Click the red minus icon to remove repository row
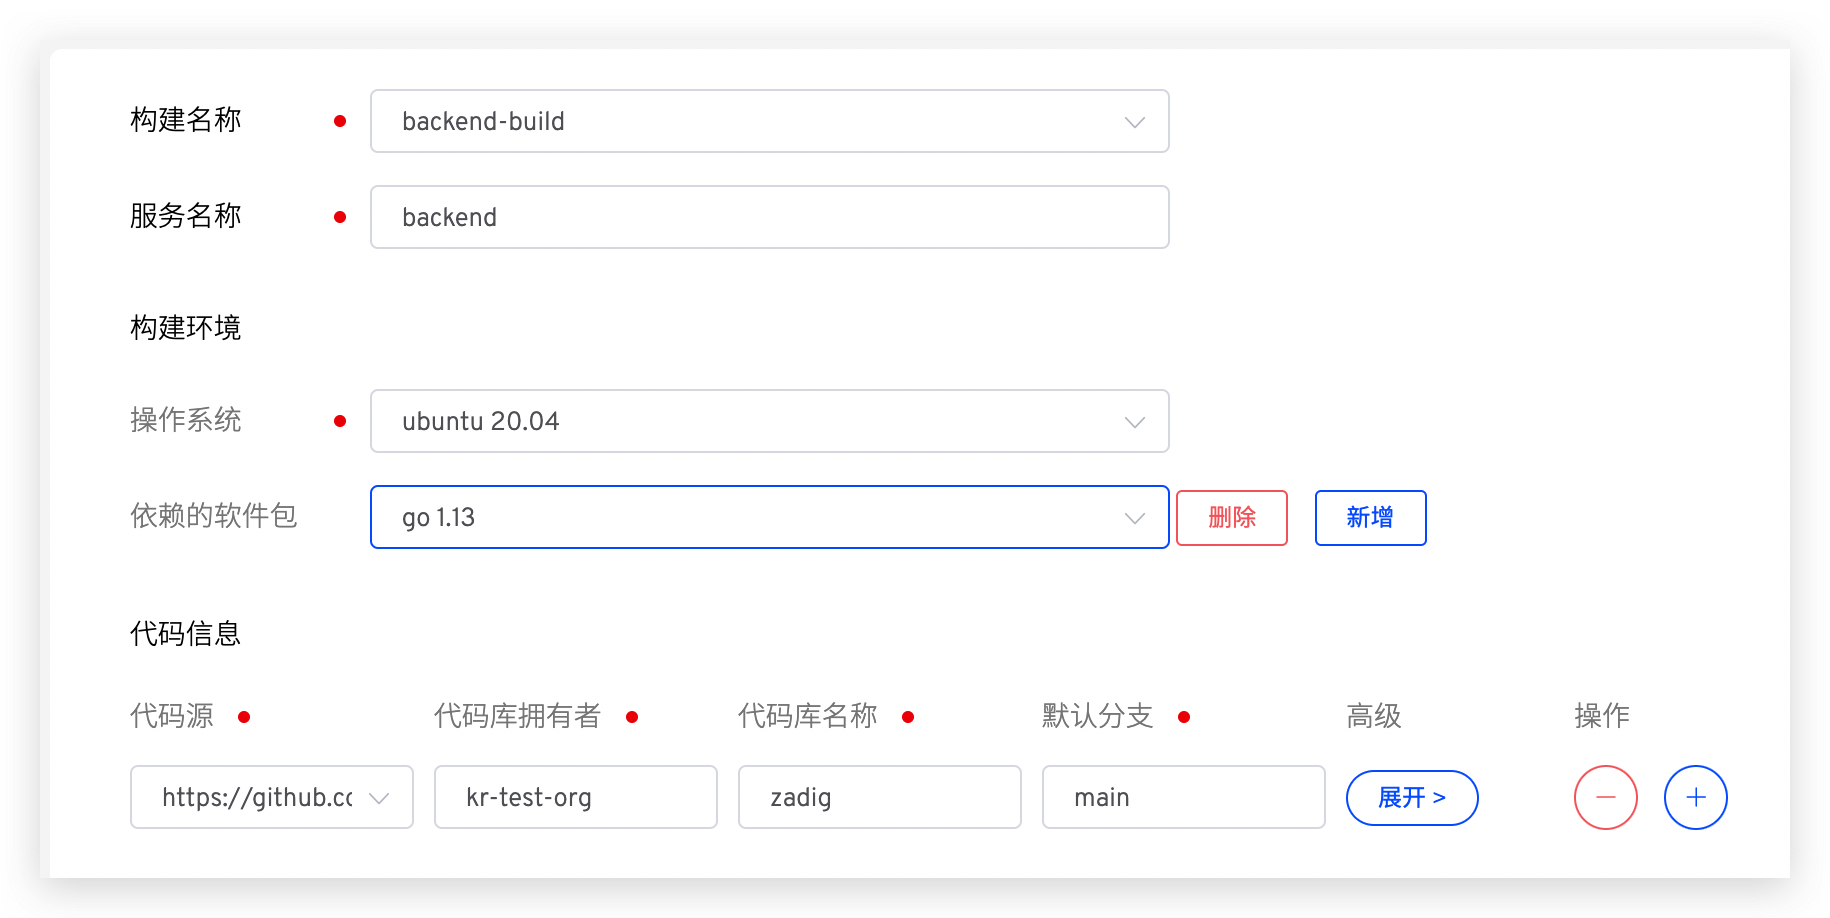The width and height of the screenshot is (1830, 918). coord(1605,797)
